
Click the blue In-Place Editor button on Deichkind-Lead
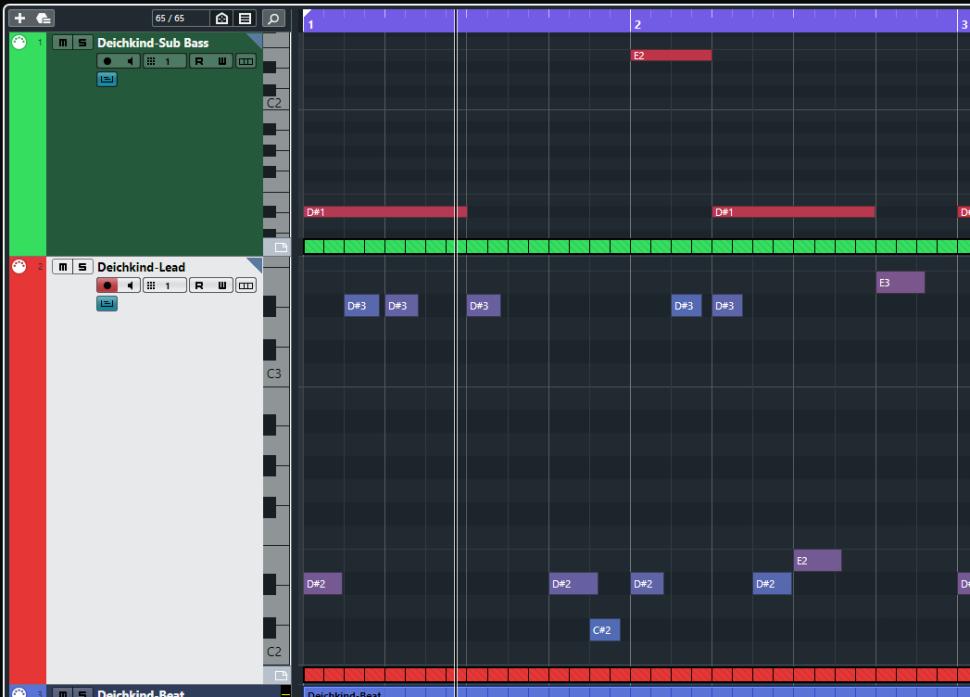click(107, 303)
